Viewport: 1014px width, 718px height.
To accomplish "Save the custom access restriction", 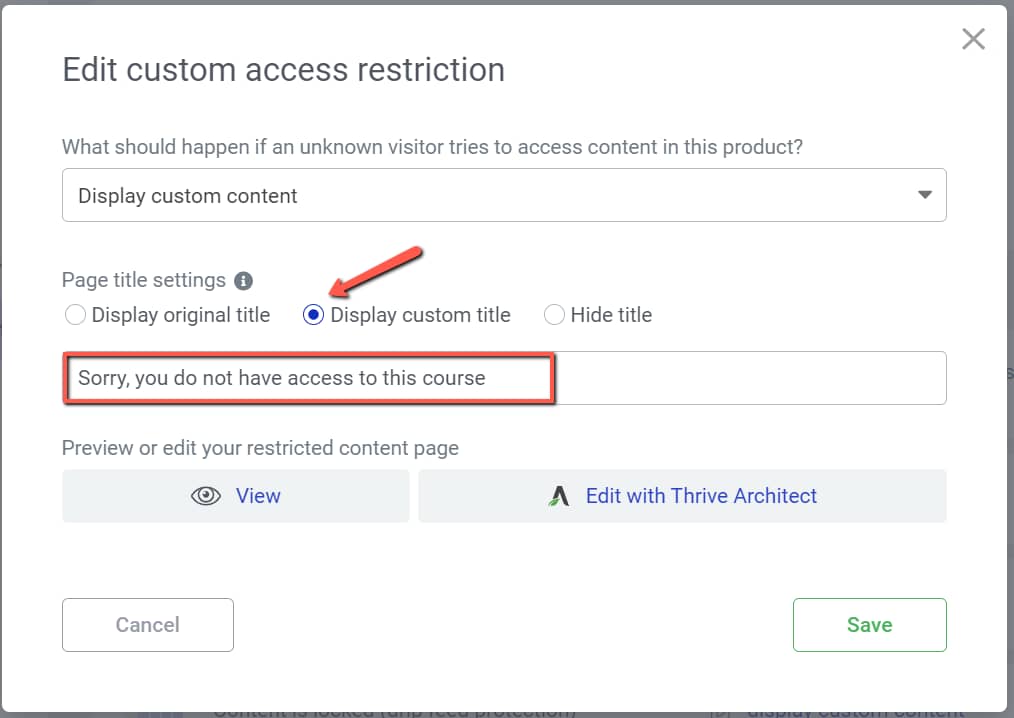I will [x=869, y=625].
